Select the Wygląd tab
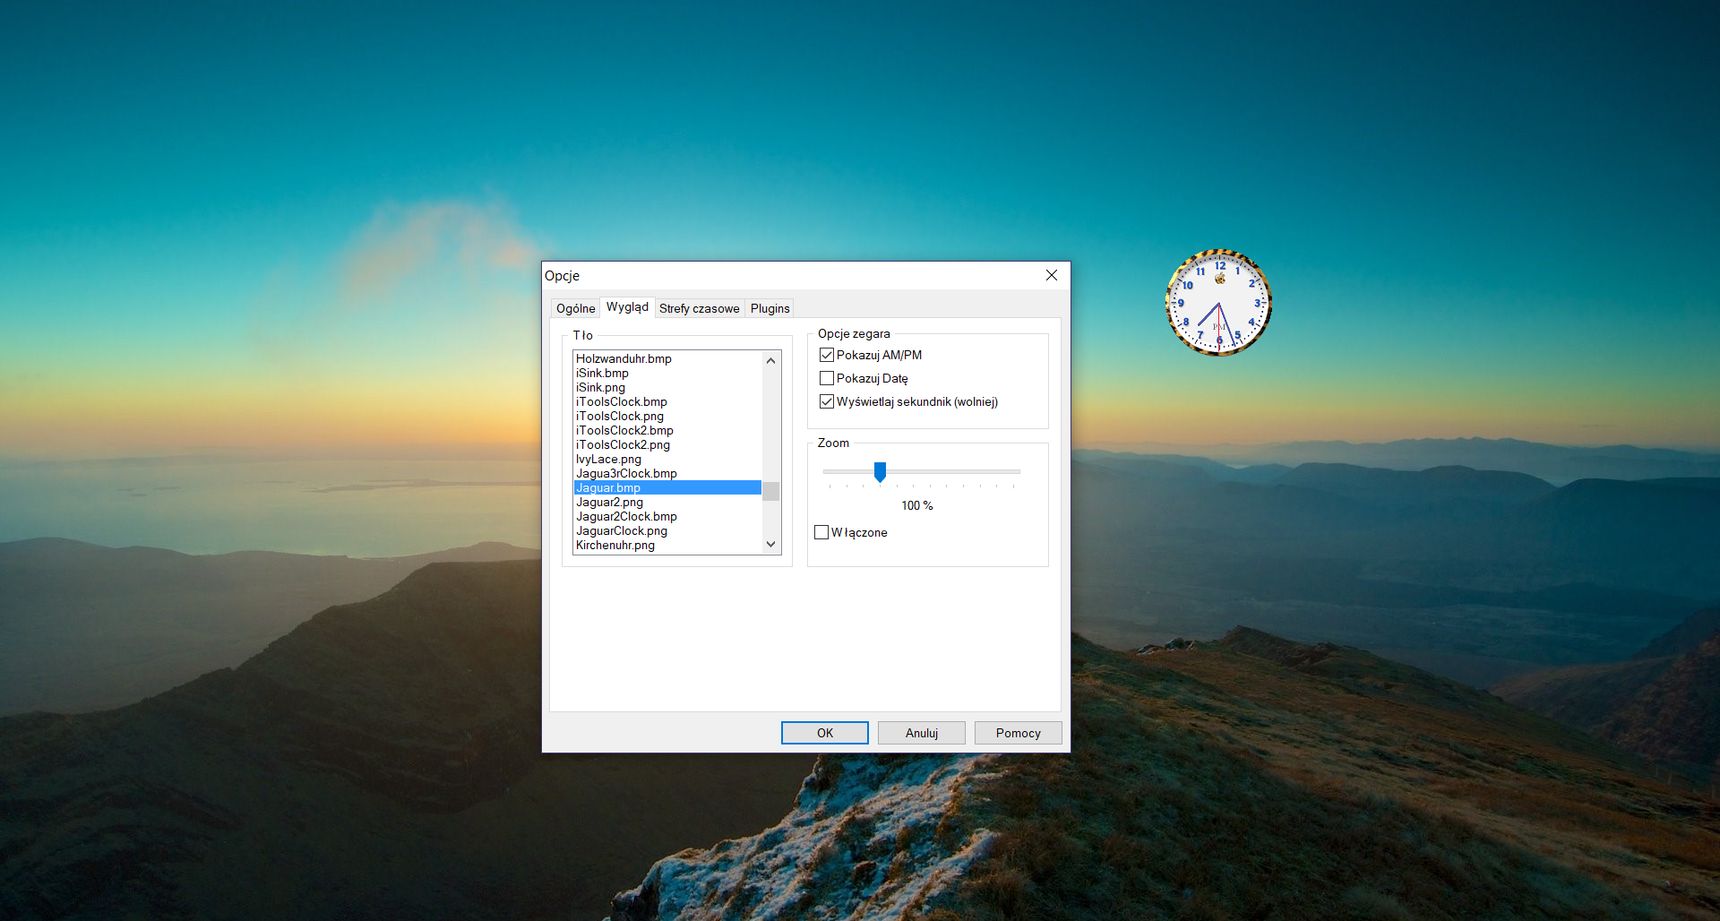This screenshot has width=1720, height=921. tap(627, 307)
